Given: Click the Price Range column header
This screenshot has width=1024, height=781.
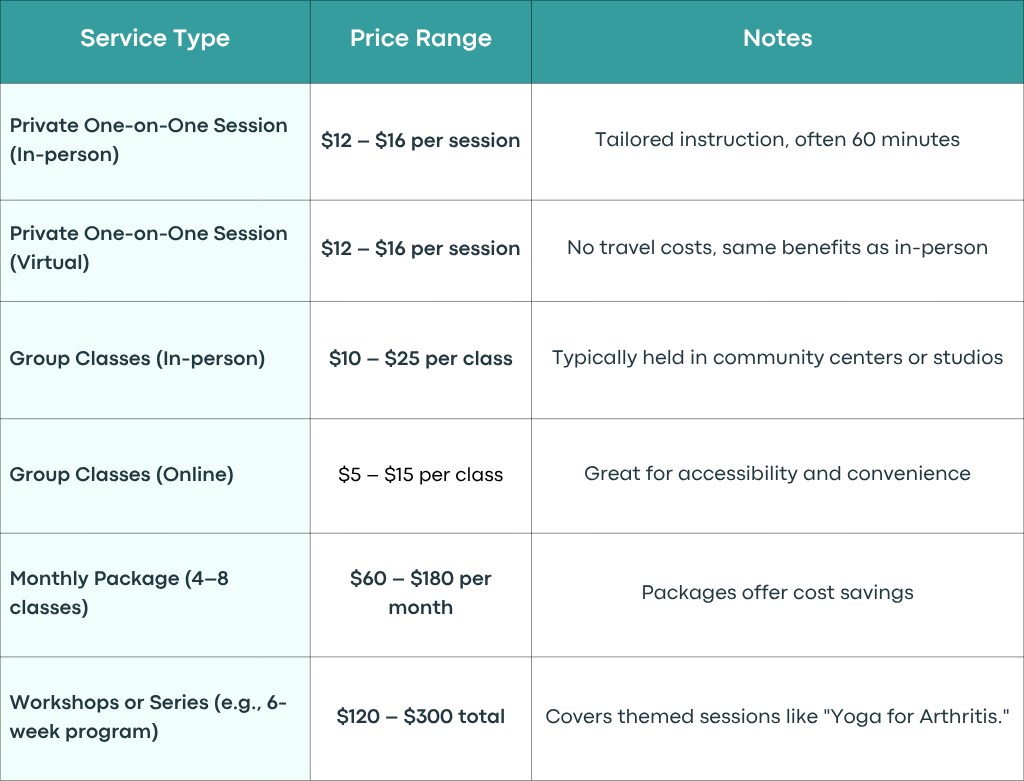Looking at the screenshot, I should [x=421, y=39].
